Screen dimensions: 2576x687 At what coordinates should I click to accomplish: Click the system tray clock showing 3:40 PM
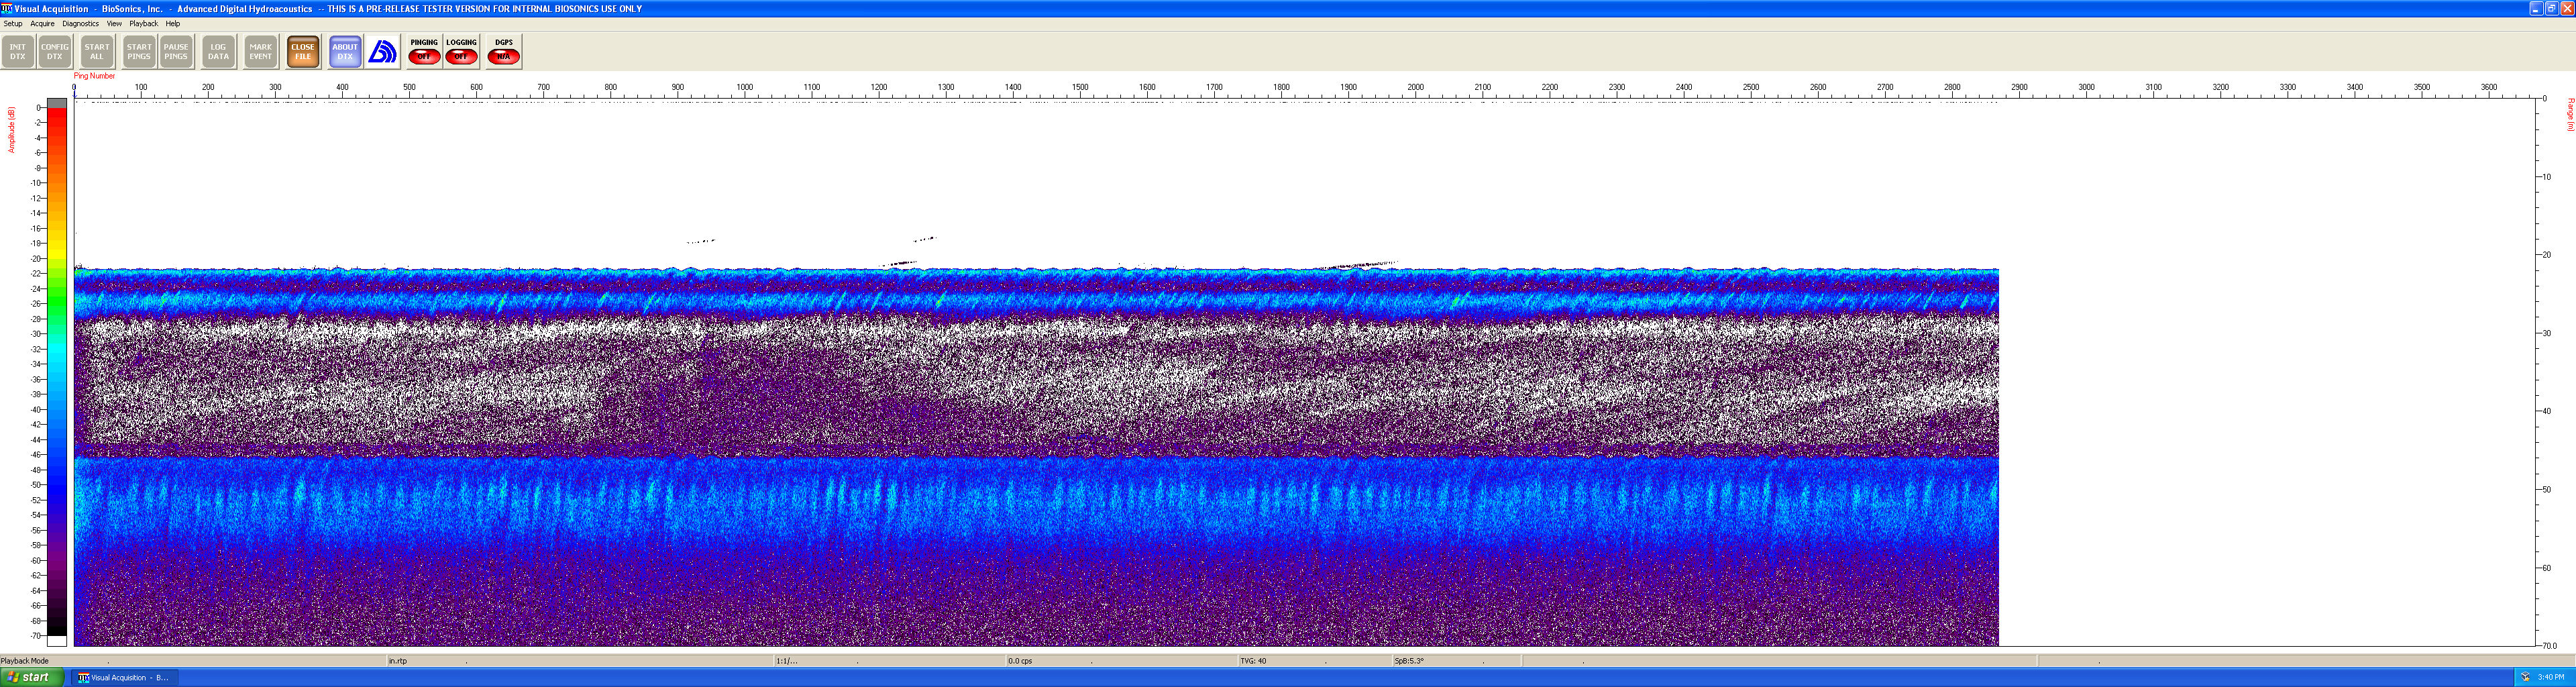click(x=2551, y=677)
